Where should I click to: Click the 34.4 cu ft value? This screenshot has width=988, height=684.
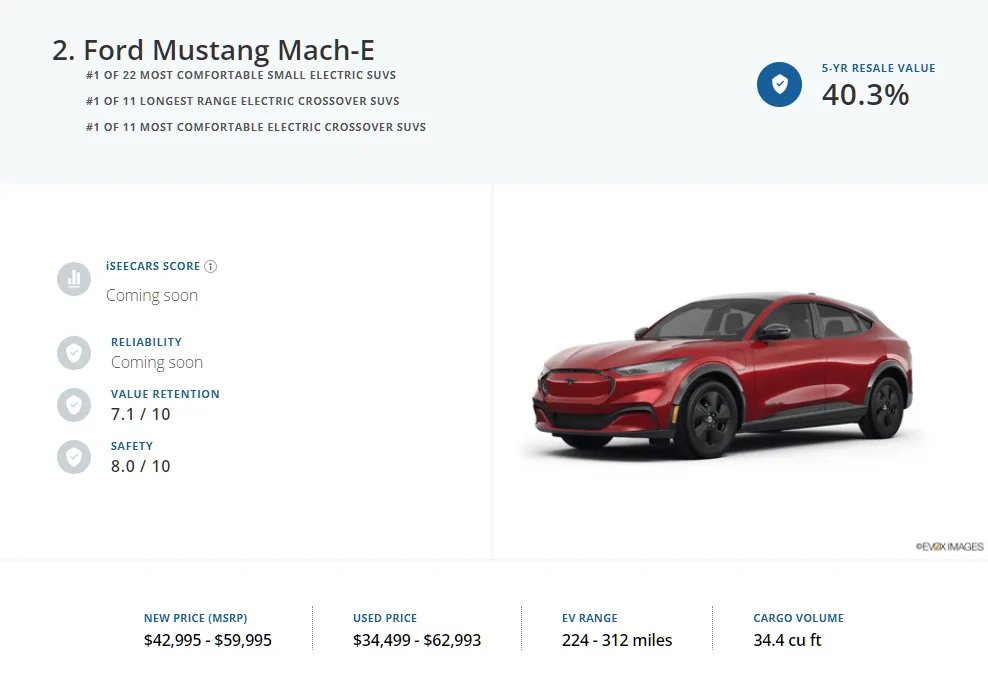(x=788, y=640)
